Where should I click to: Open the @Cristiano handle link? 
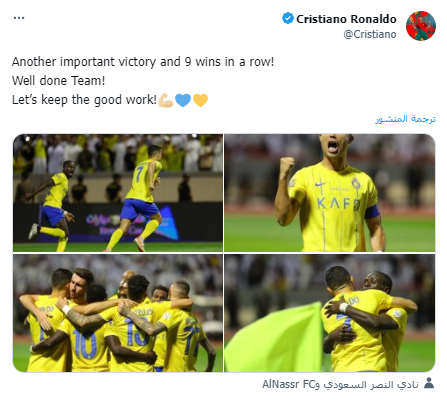(x=370, y=34)
